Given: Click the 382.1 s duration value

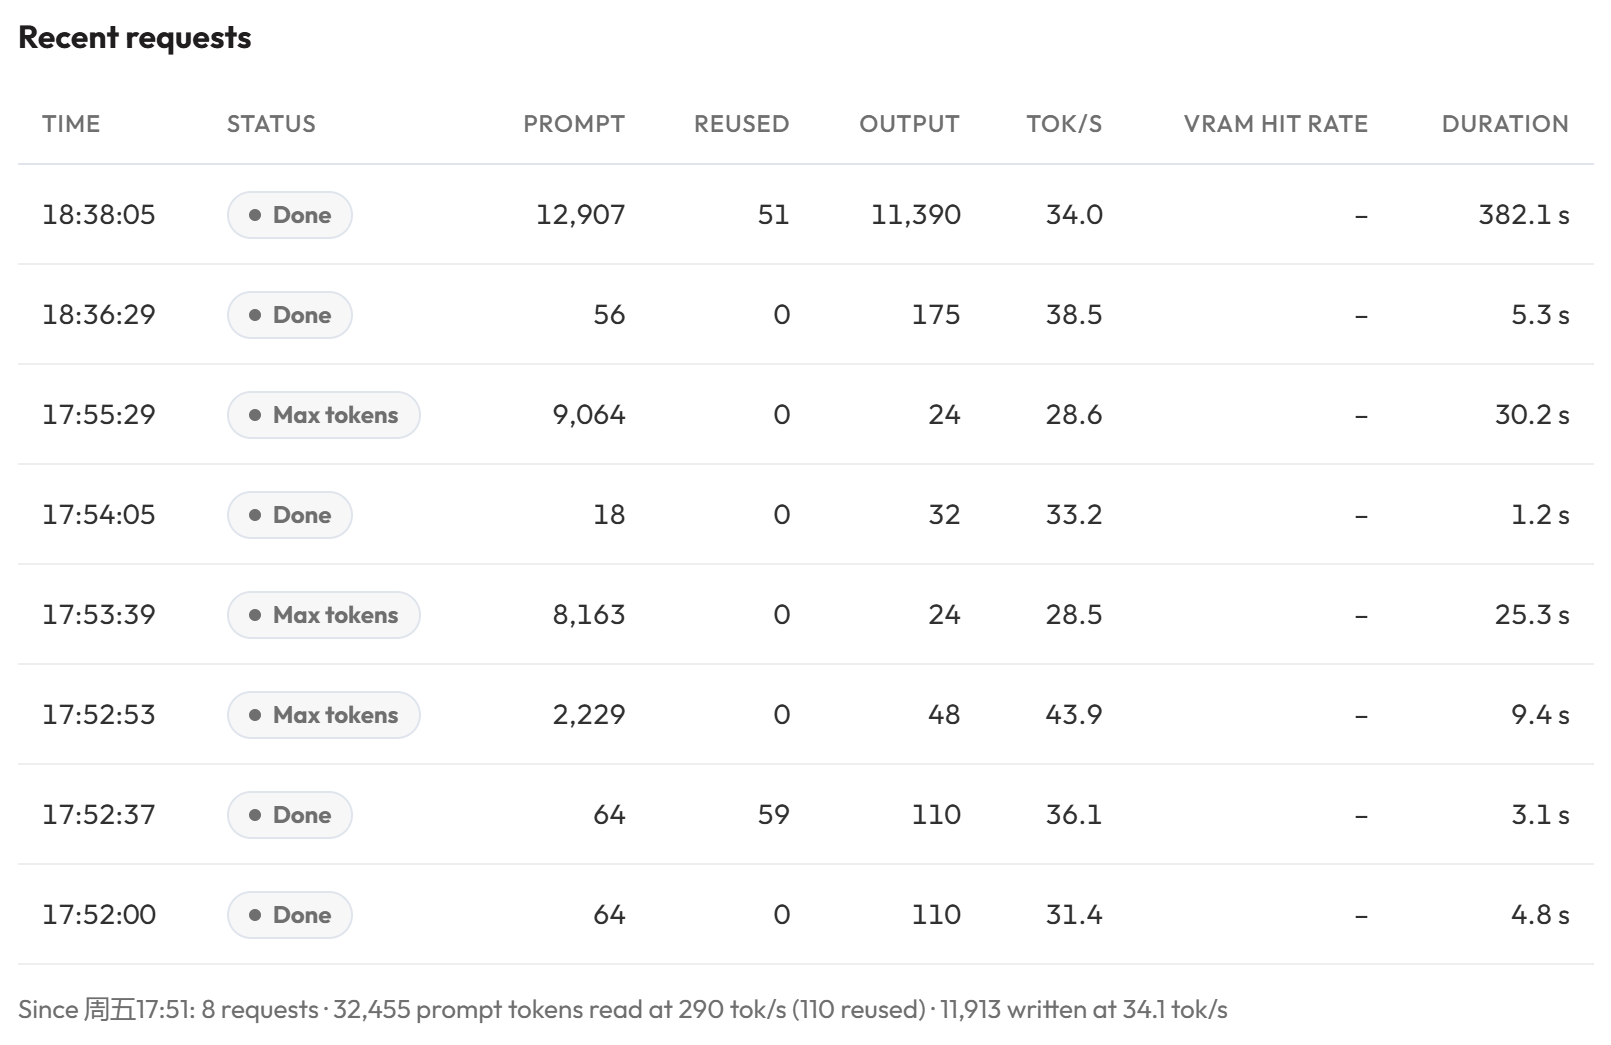Looking at the screenshot, I should click(1524, 215).
